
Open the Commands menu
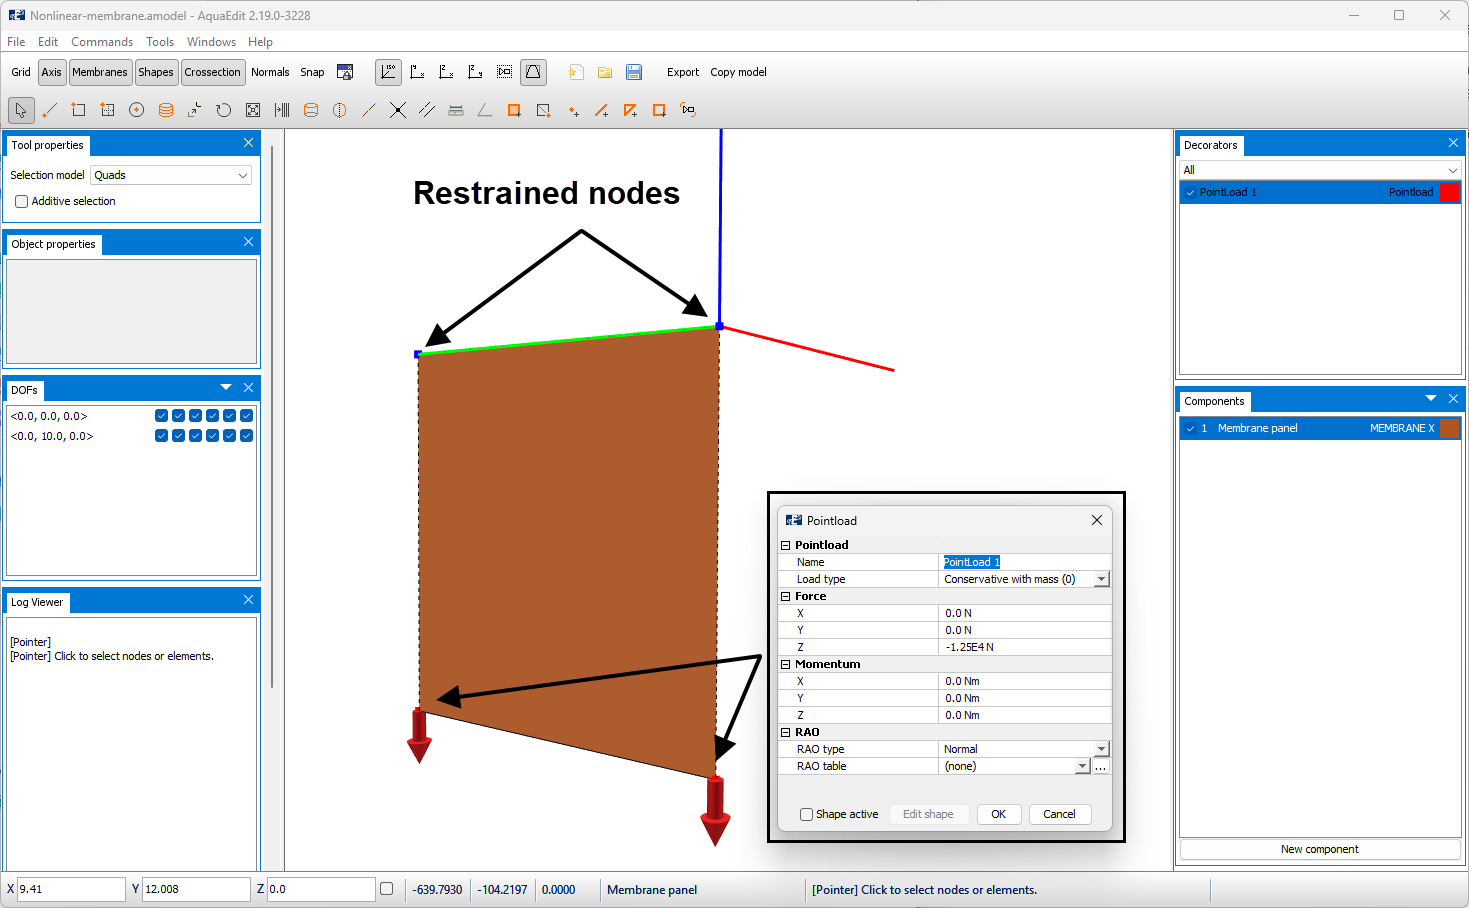[102, 42]
